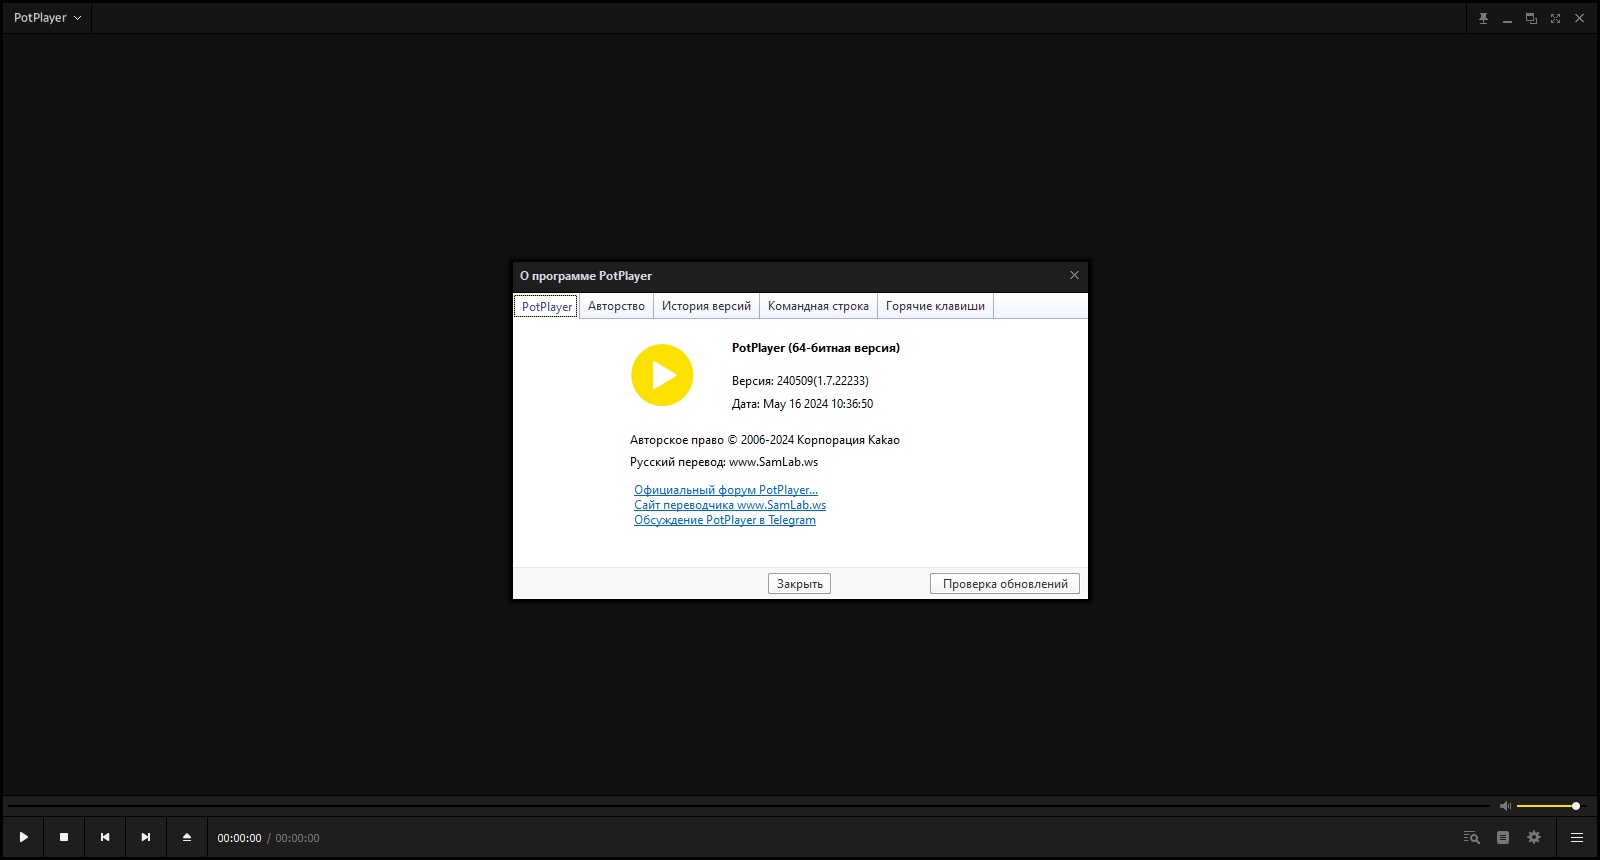Mute audio using the speaker icon

point(1505,806)
